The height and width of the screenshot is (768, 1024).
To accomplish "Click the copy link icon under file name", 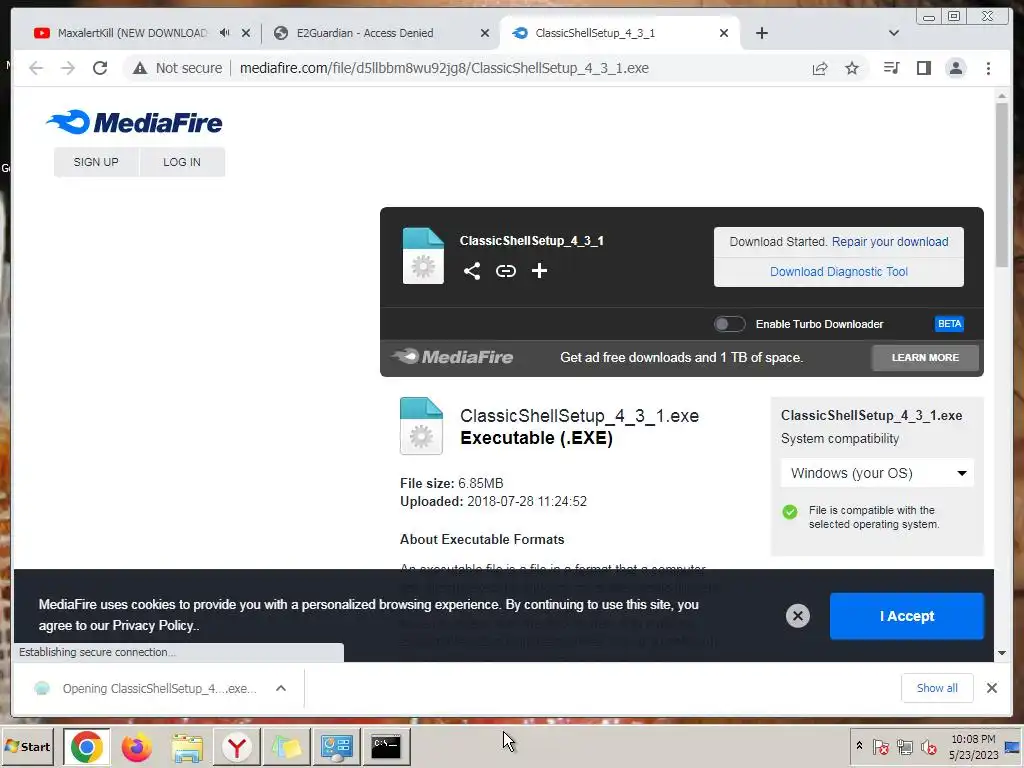I will click(505, 271).
